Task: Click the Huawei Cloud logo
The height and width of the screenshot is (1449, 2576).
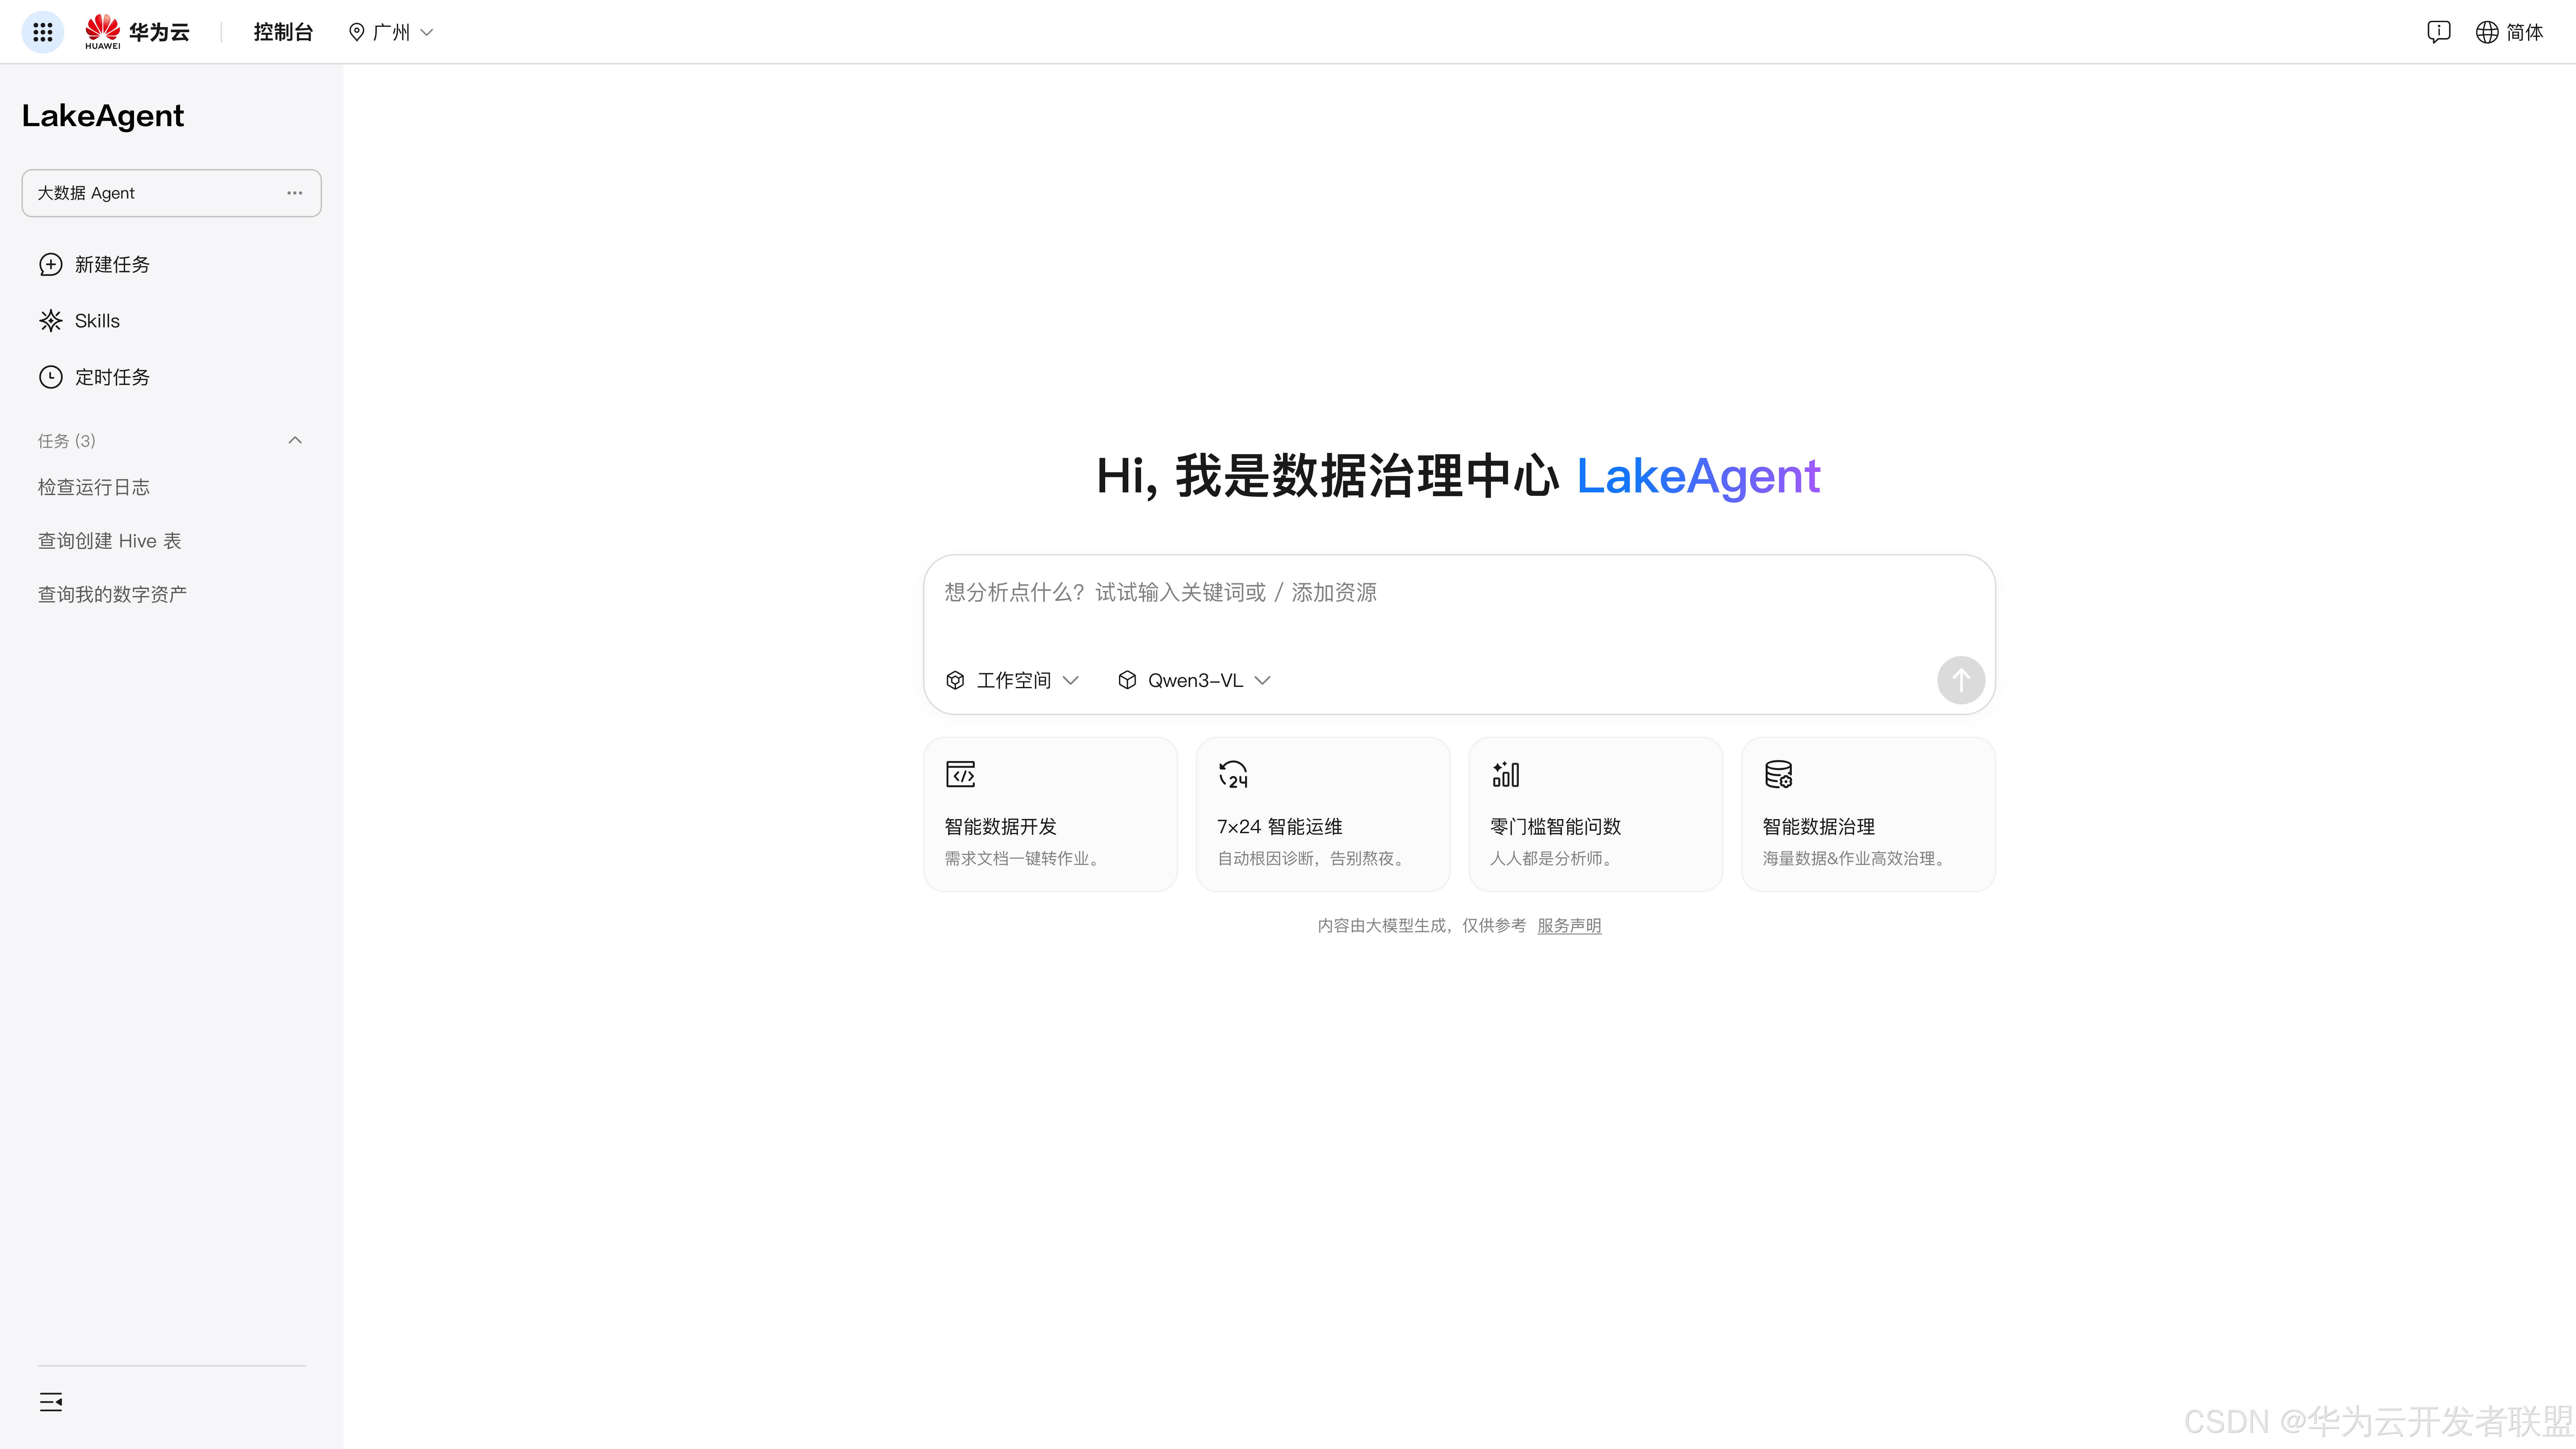Action: (137, 32)
